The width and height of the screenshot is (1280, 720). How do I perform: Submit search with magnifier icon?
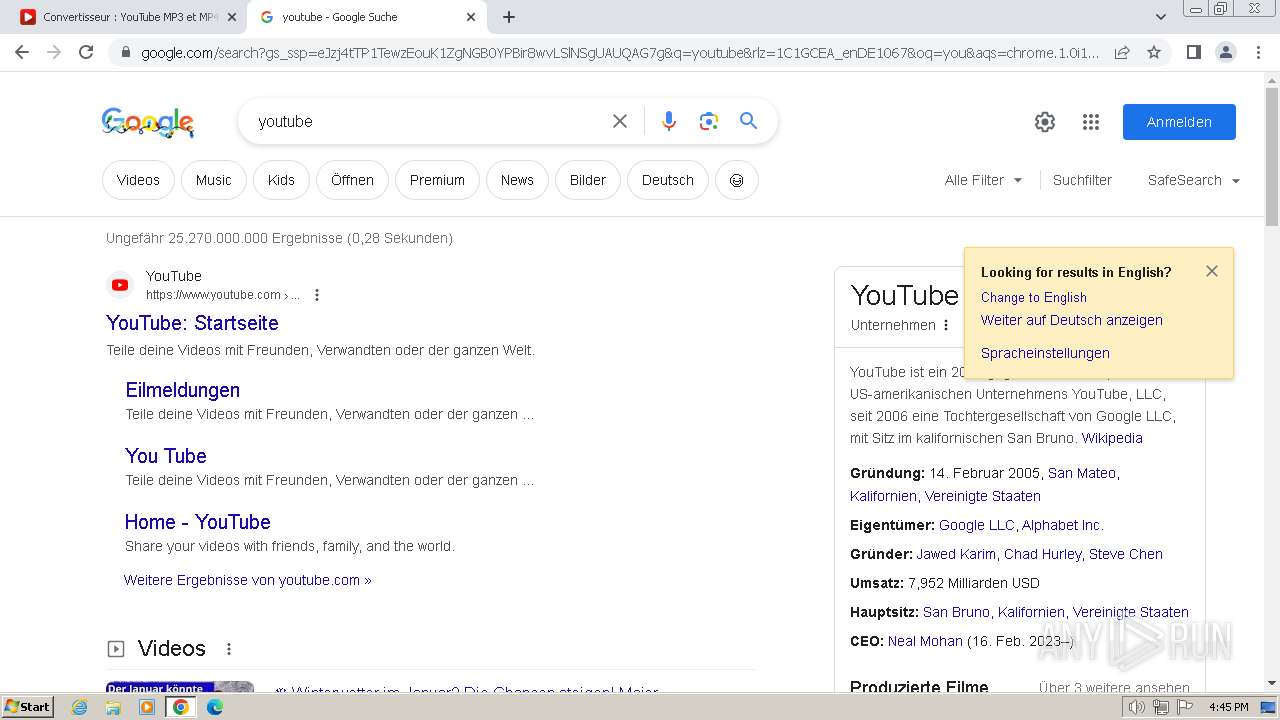coord(748,121)
